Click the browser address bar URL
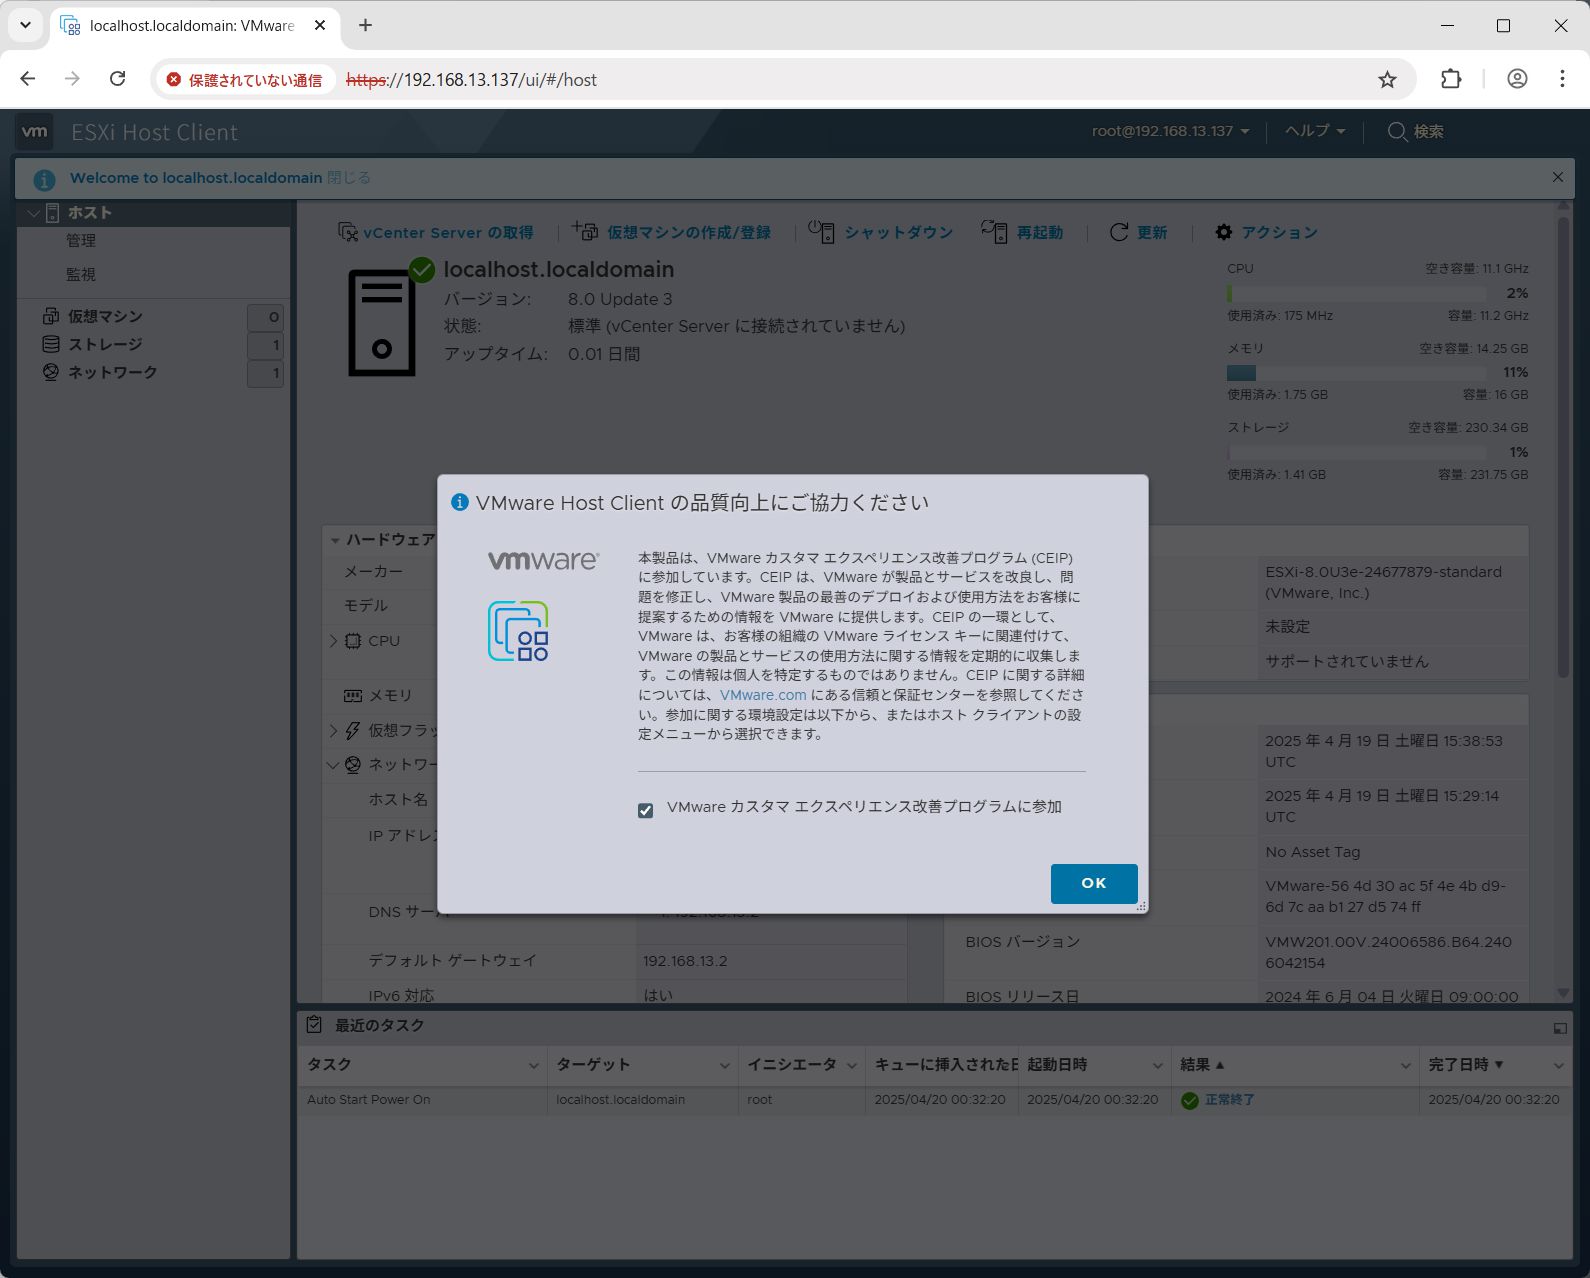 point(471,80)
